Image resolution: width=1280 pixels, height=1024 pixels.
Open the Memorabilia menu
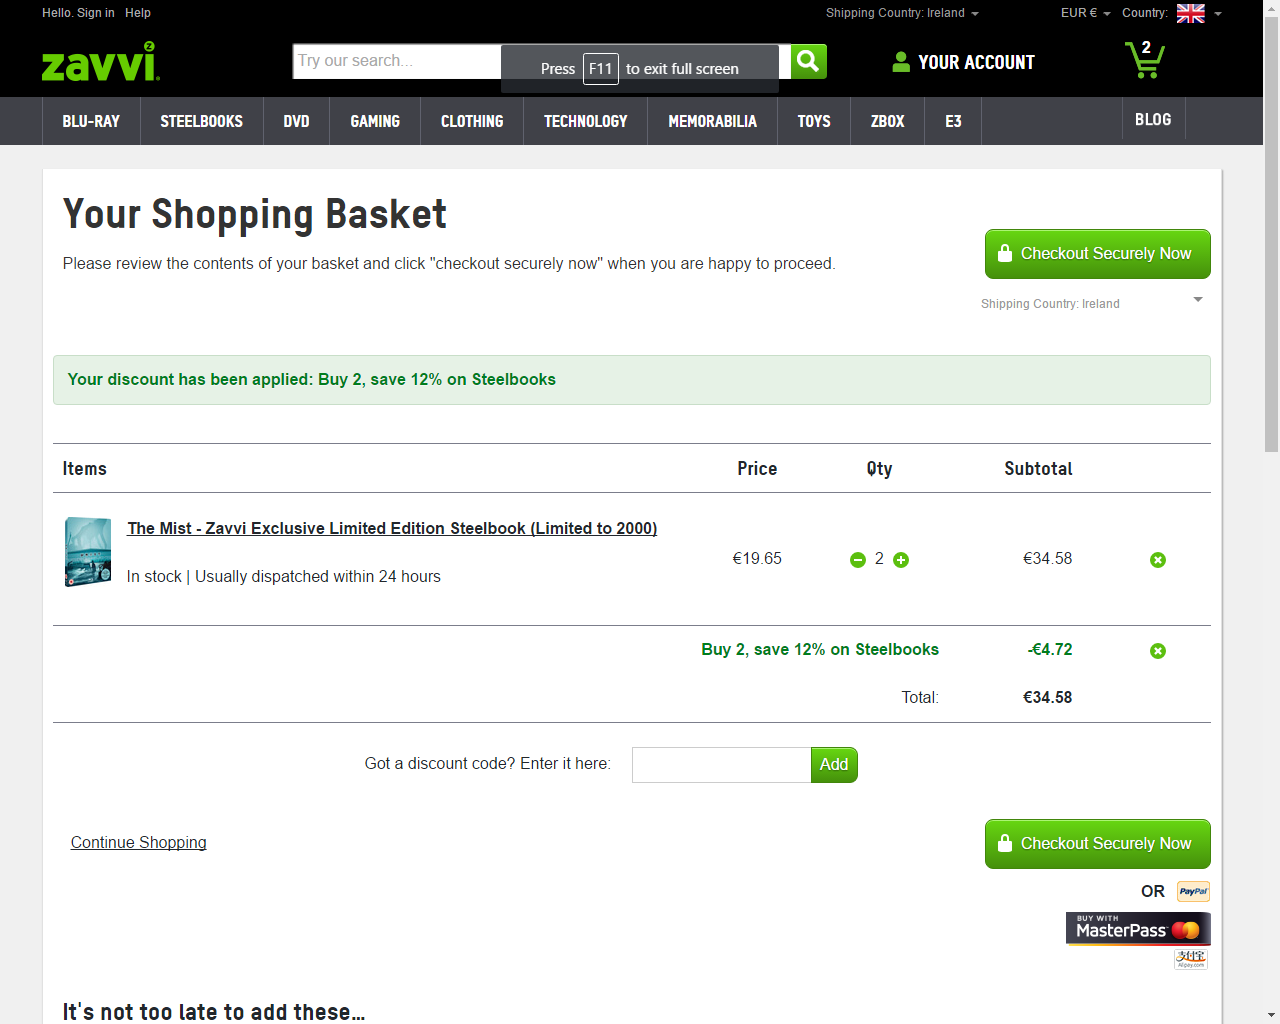713,121
